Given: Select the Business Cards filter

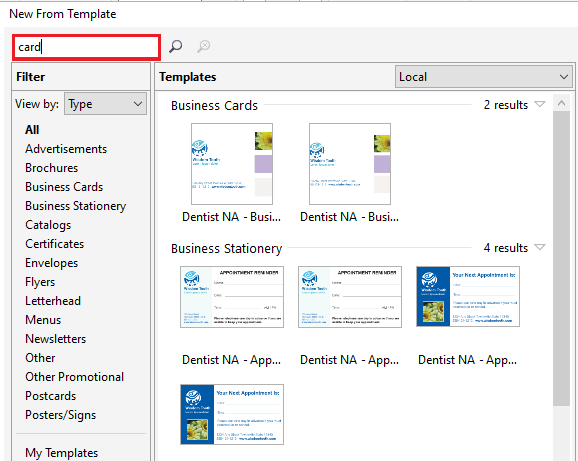Looking at the screenshot, I should pyautogui.click(x=64, y=187).
